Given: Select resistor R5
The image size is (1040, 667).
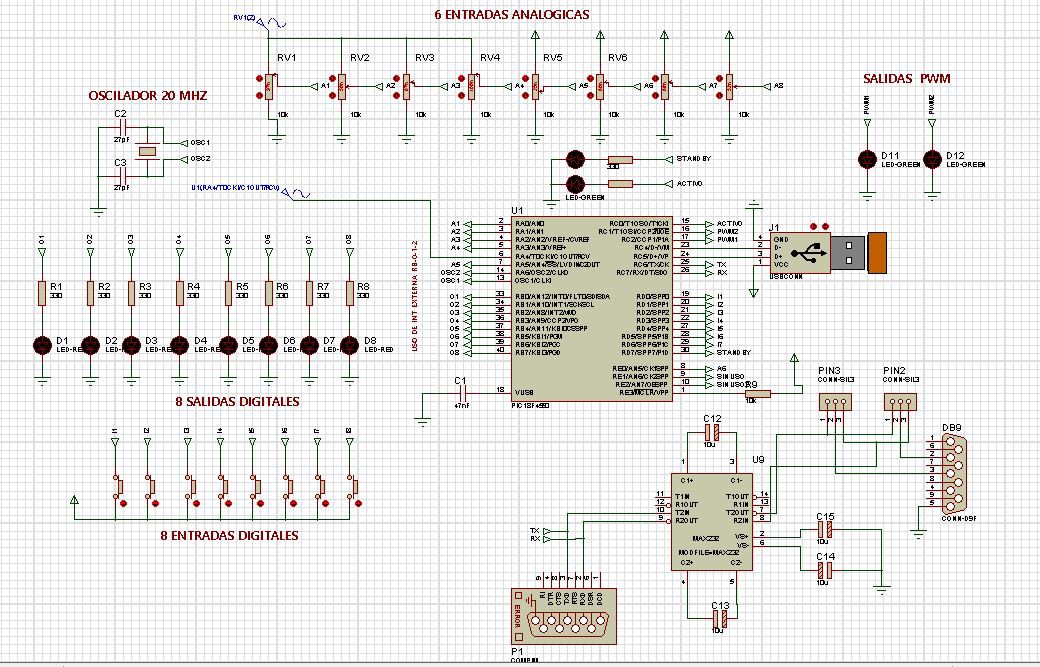Looking at the screenshot, I should click(x=228, y=293).
